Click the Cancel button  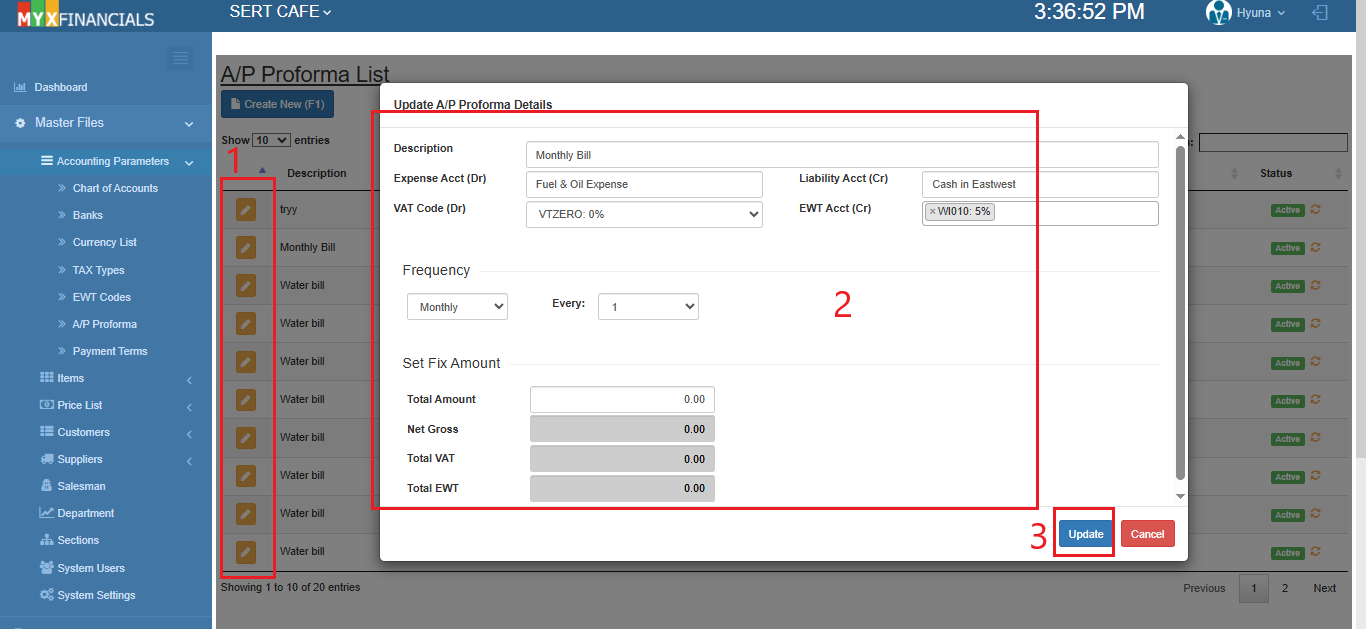tap(1147, 534)
